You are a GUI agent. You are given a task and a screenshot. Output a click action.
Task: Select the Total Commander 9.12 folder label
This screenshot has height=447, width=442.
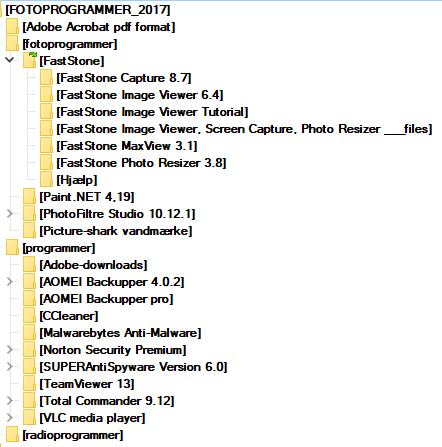coord(107,401)
